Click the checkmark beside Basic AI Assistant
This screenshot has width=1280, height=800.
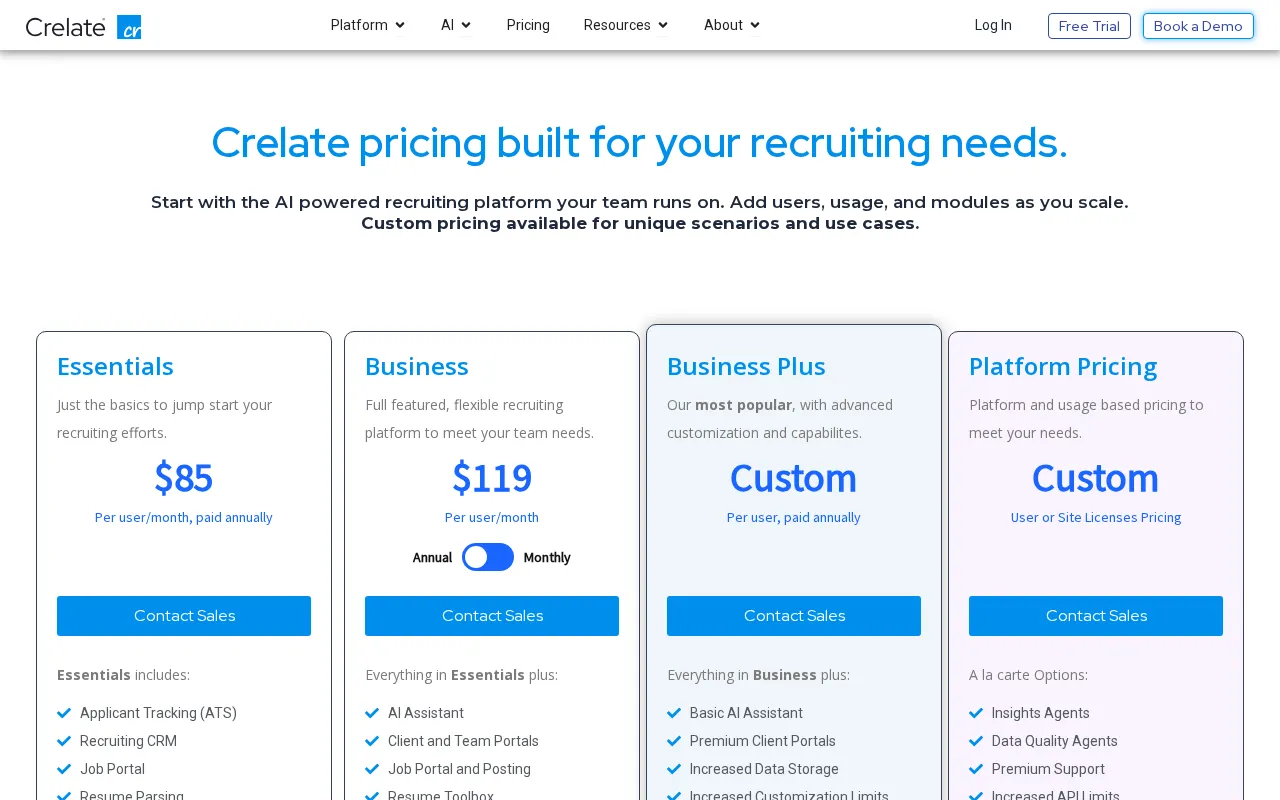[x=674, y=713]
